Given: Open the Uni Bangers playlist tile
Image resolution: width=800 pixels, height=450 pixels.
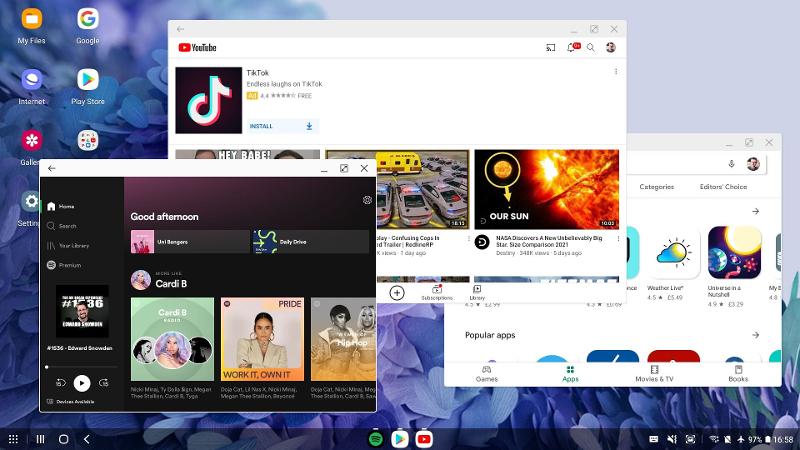Looking at the screenshot, I should point(190,242).
